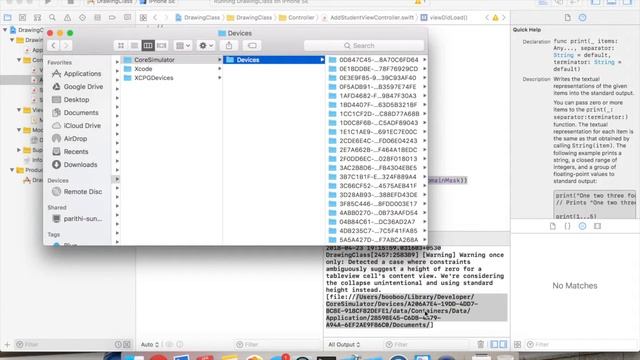Open the Finder arrange-by dropdown
The image size is (640, 360).
coord(182,46)
